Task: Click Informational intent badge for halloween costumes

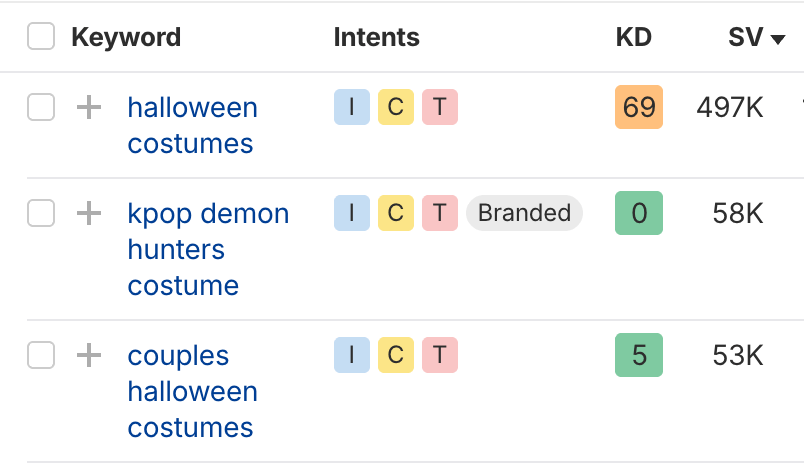Action: 351,107
